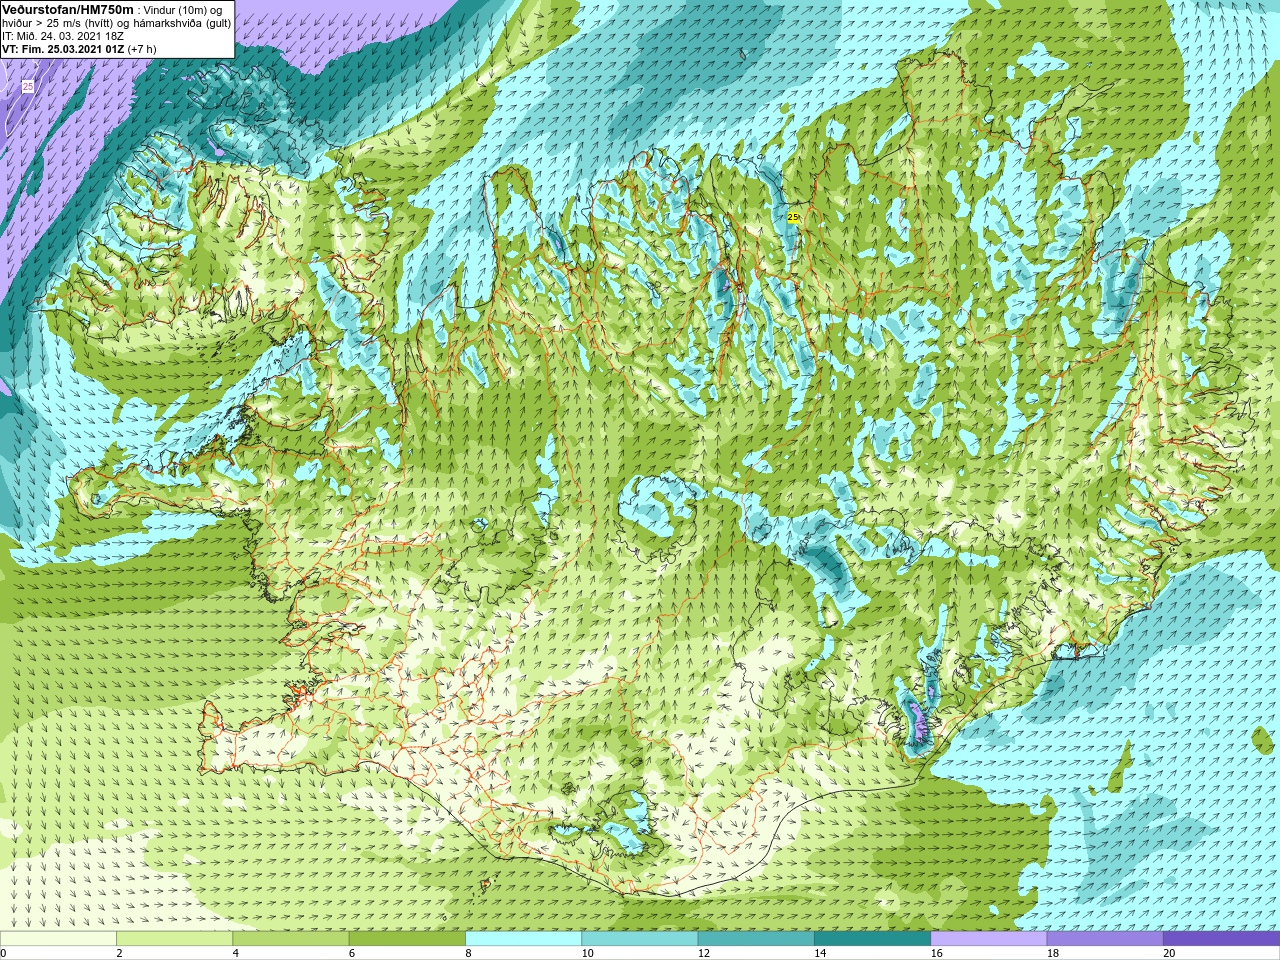Click the legend scale number '4'
The width and height of the screenshot is (1280, 960).
tap(236, 953)
